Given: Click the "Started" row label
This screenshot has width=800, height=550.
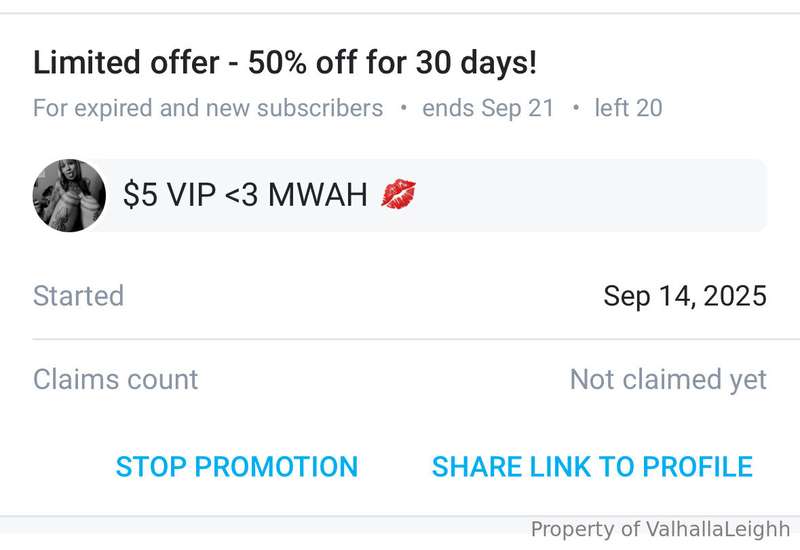Looking at the screenshot, I should (78, 295).
